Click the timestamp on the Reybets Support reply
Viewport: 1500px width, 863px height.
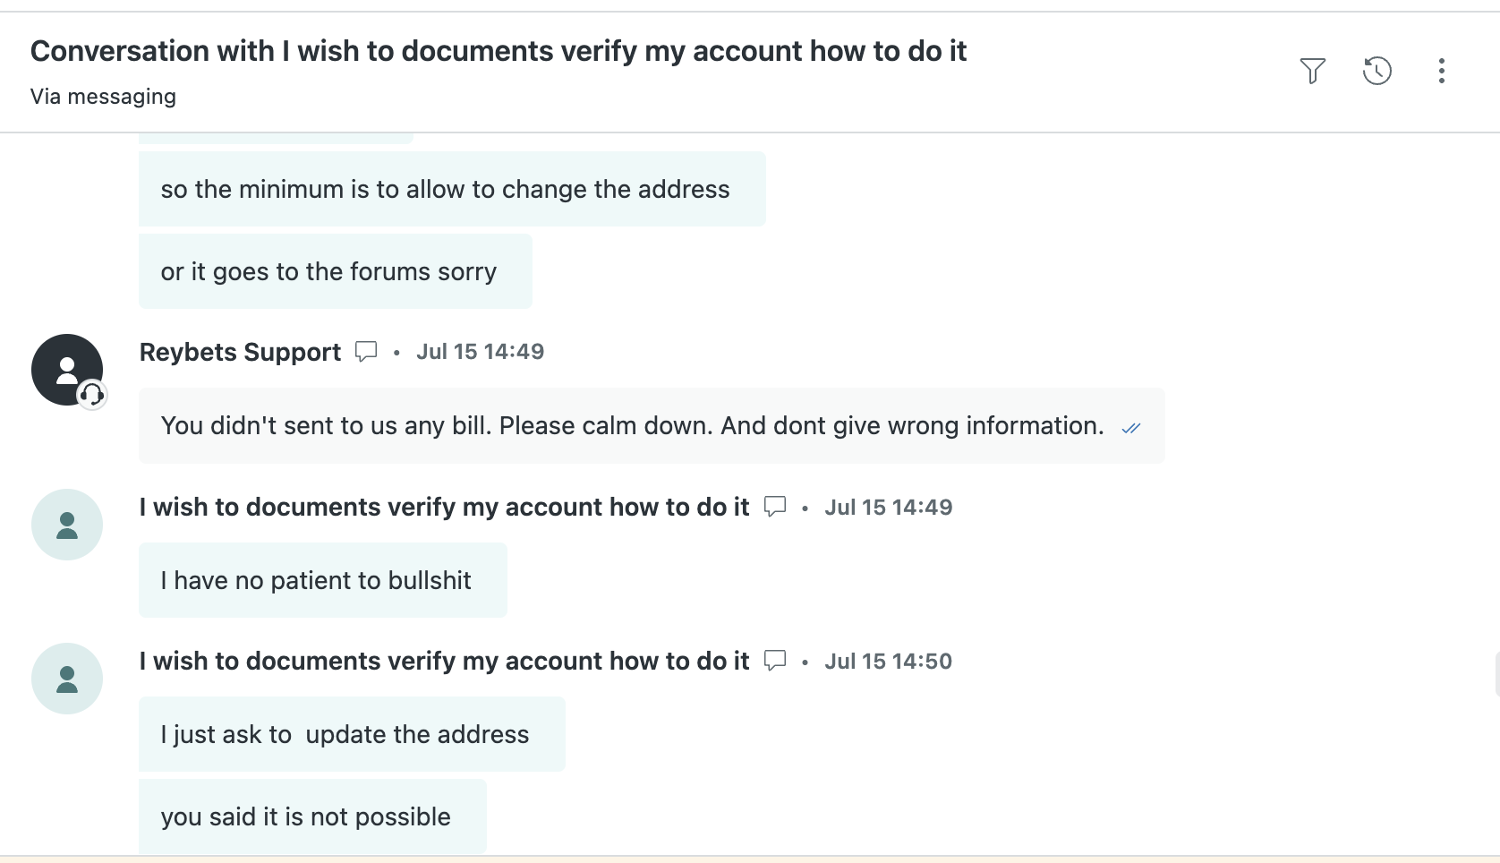[480, 352]
